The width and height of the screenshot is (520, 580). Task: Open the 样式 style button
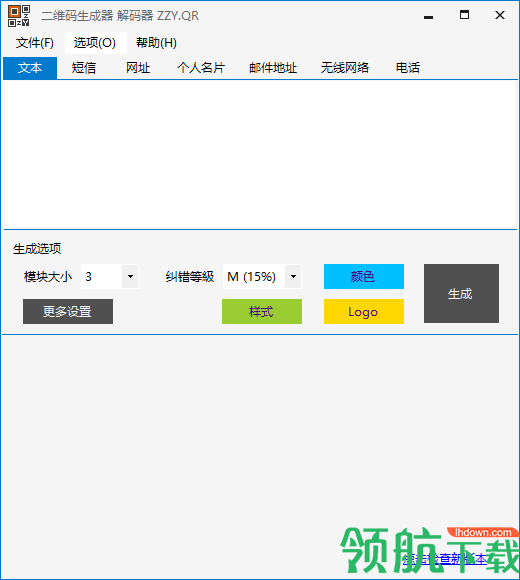[x=262, y=311]
